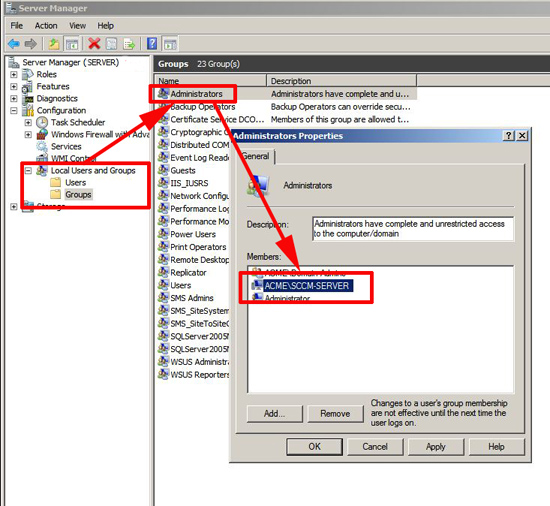Click the dialog Help button
550x506 pixels.
tap(496, 447)
